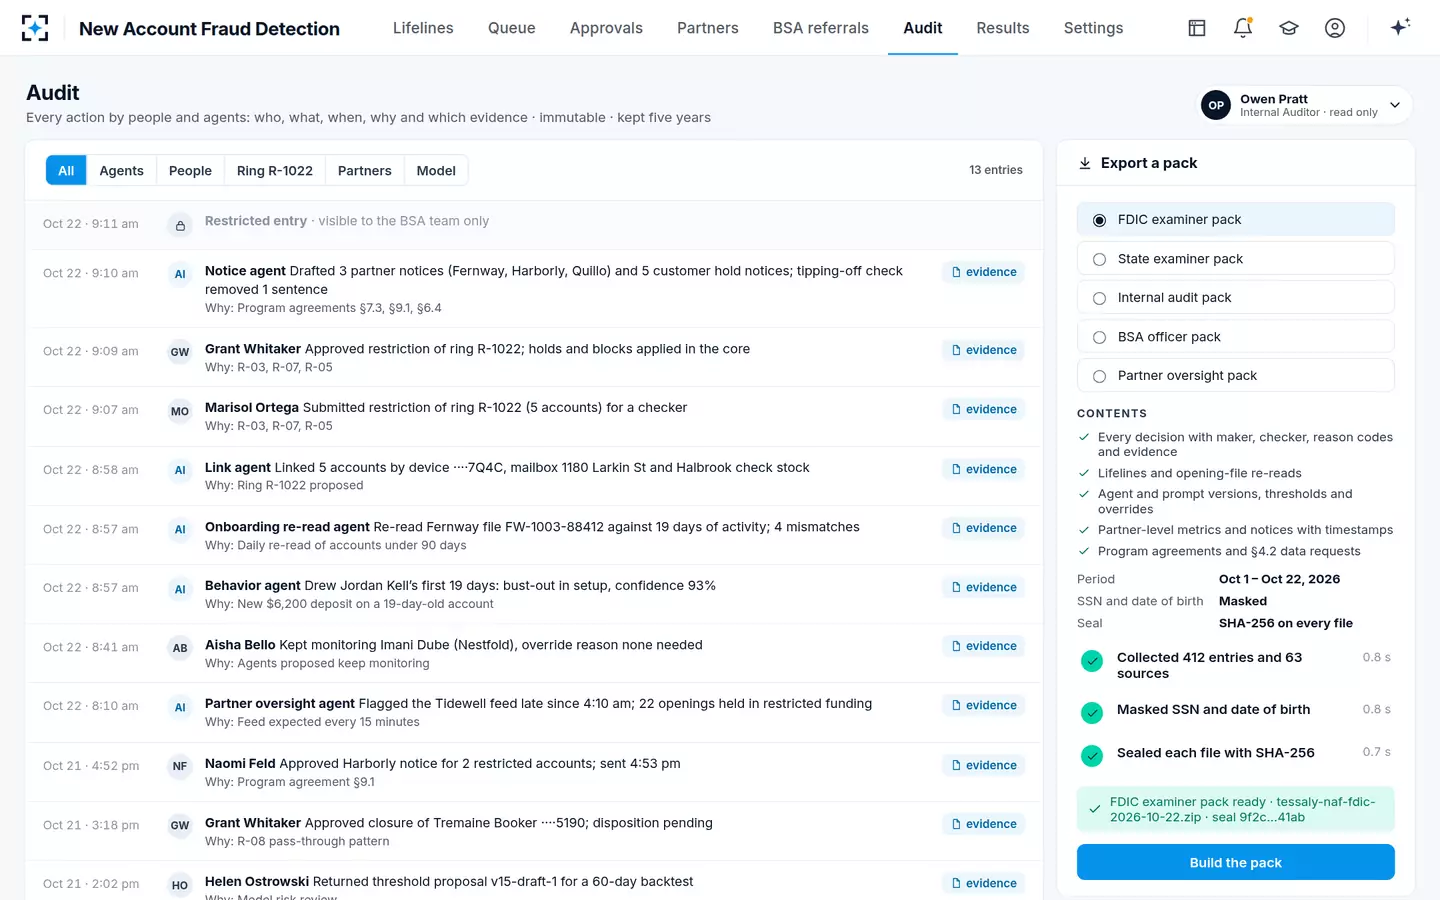This screenshot has width=1440, height=900.
Task: Open evidence for the Behavior agent entry
Action: (983, 587)
